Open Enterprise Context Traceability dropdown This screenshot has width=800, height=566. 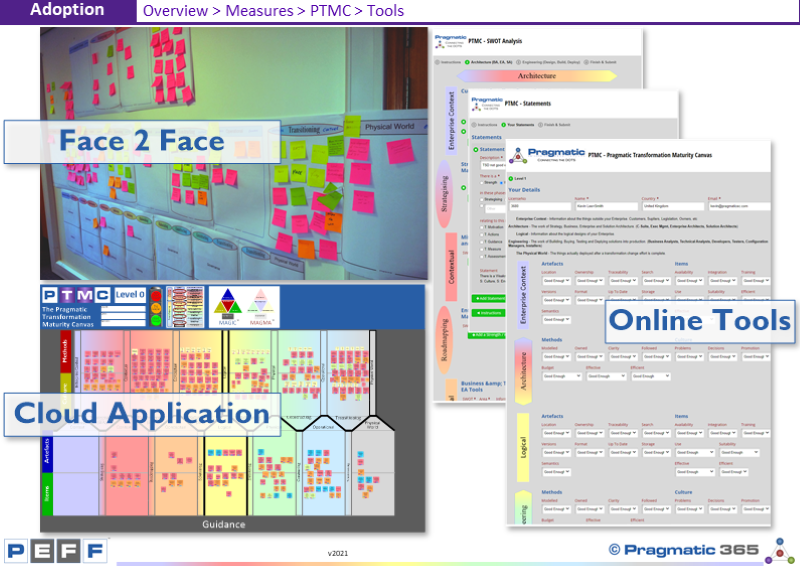[623, 281]
